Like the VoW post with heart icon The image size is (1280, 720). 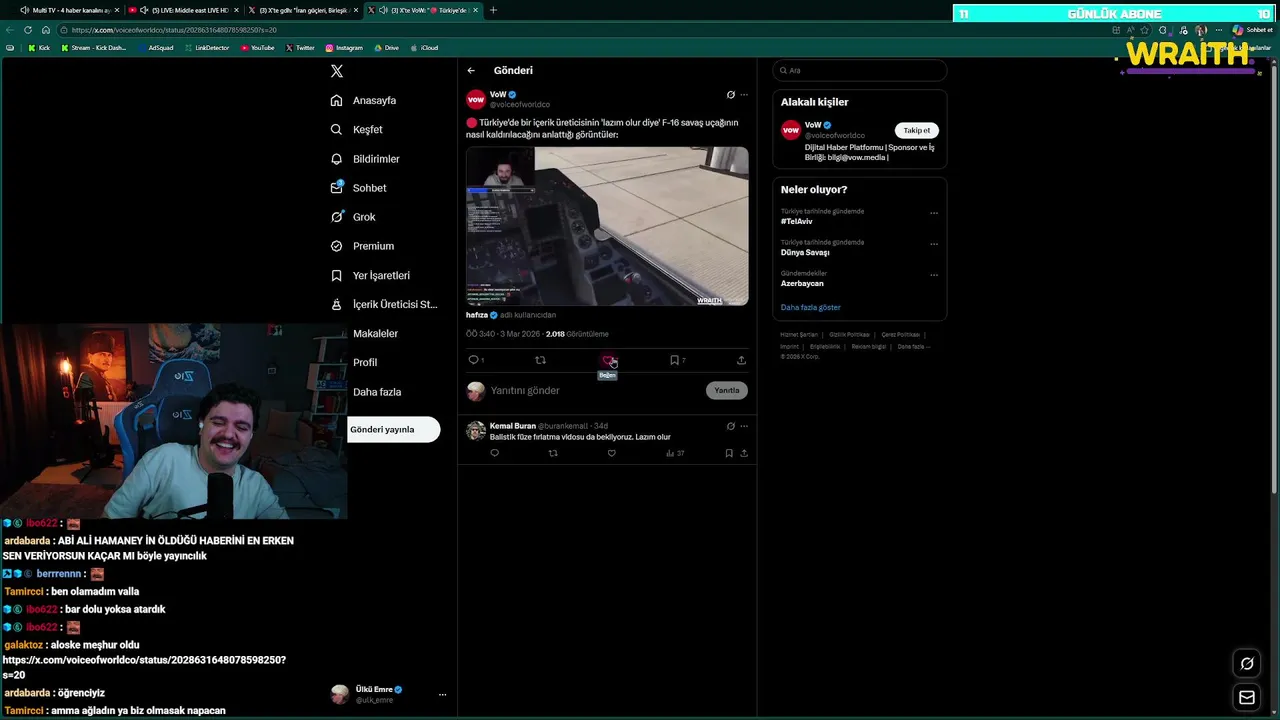pos(608,360)
